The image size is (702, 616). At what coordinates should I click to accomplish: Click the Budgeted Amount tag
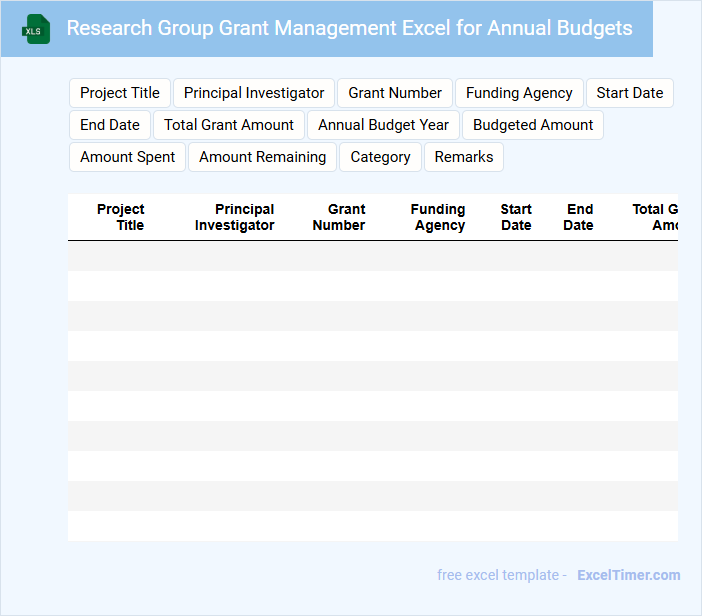coord(533,125)
